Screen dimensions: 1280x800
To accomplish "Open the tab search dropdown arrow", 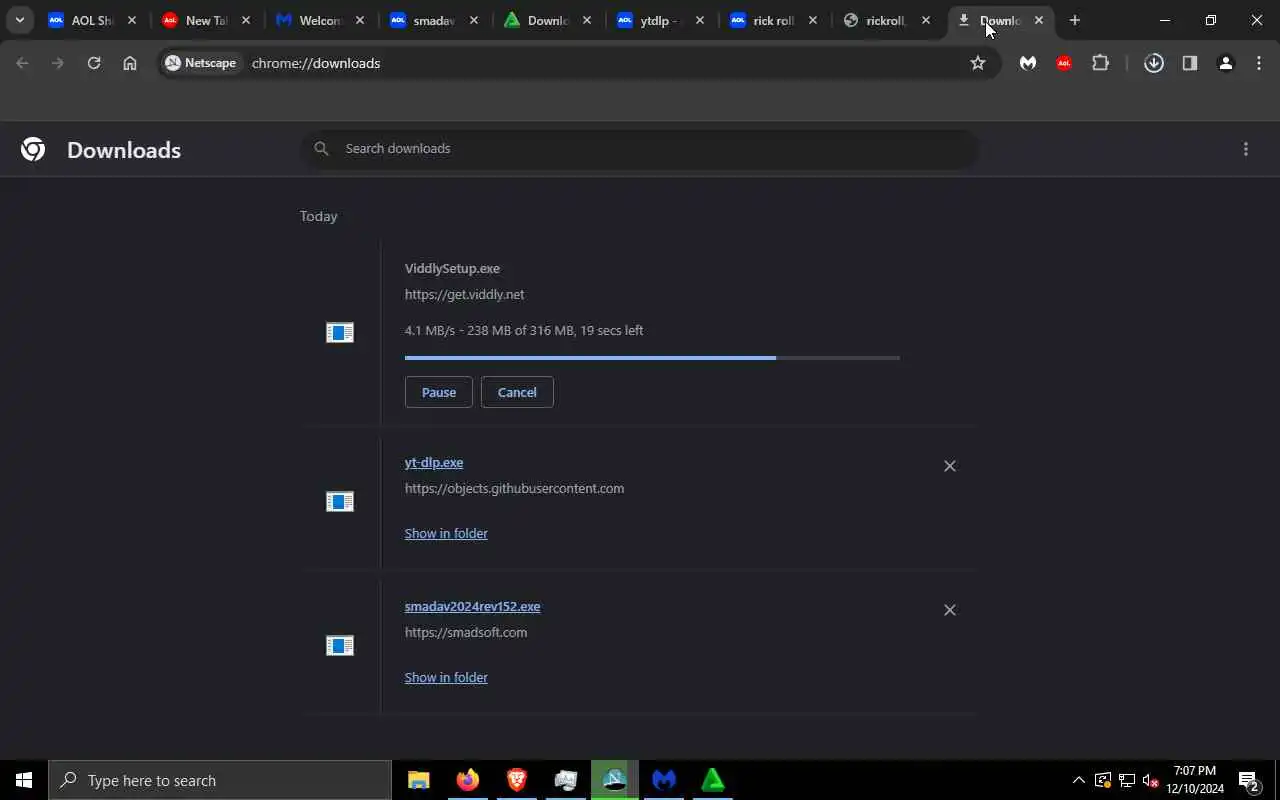I will [20, 20].
